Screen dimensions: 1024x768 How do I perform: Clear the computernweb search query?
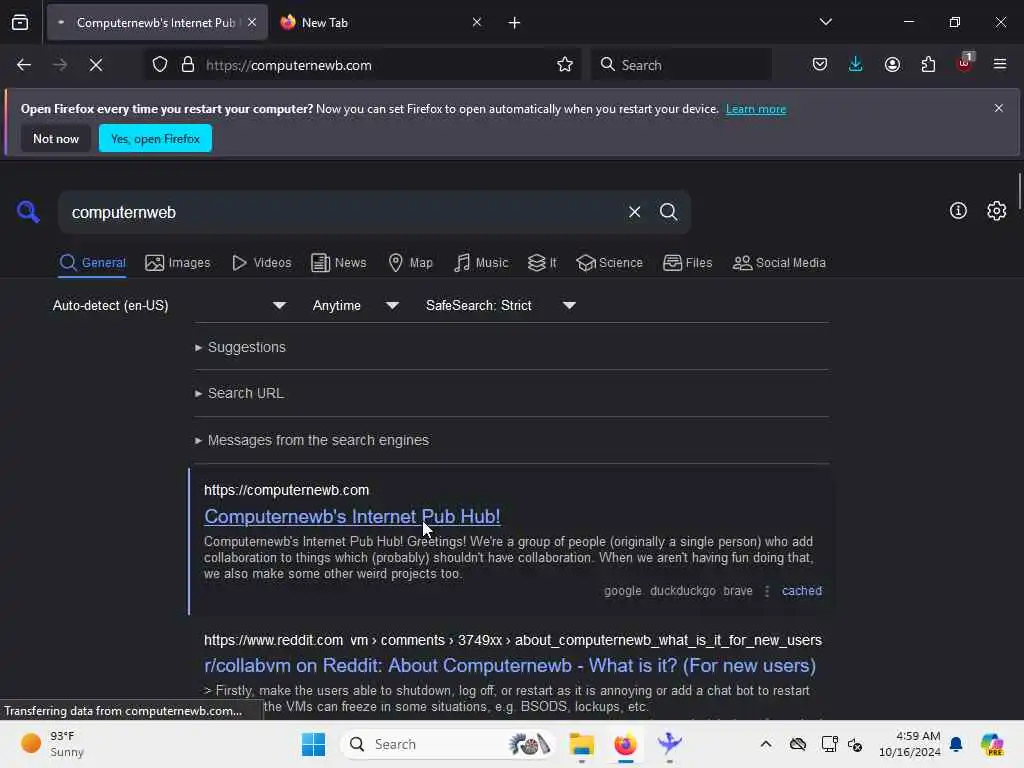click(634, 212)
